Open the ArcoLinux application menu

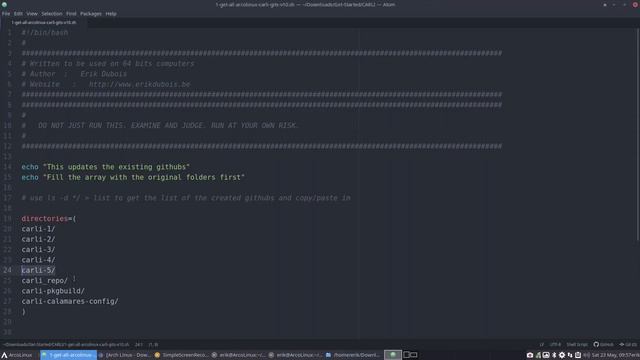tap(17, 355)
